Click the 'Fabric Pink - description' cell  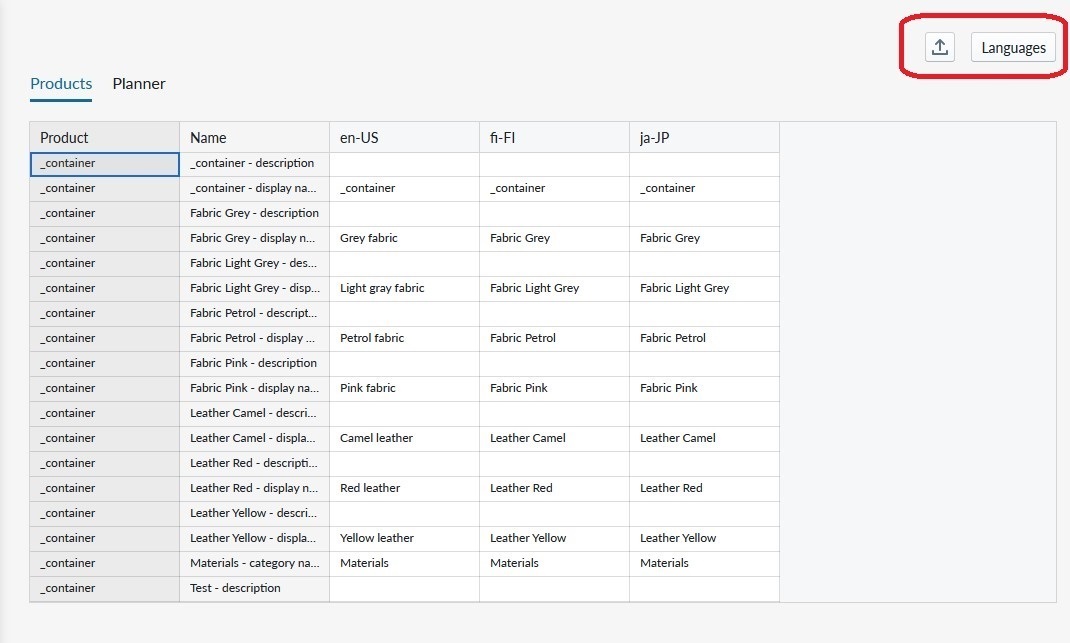255,364
